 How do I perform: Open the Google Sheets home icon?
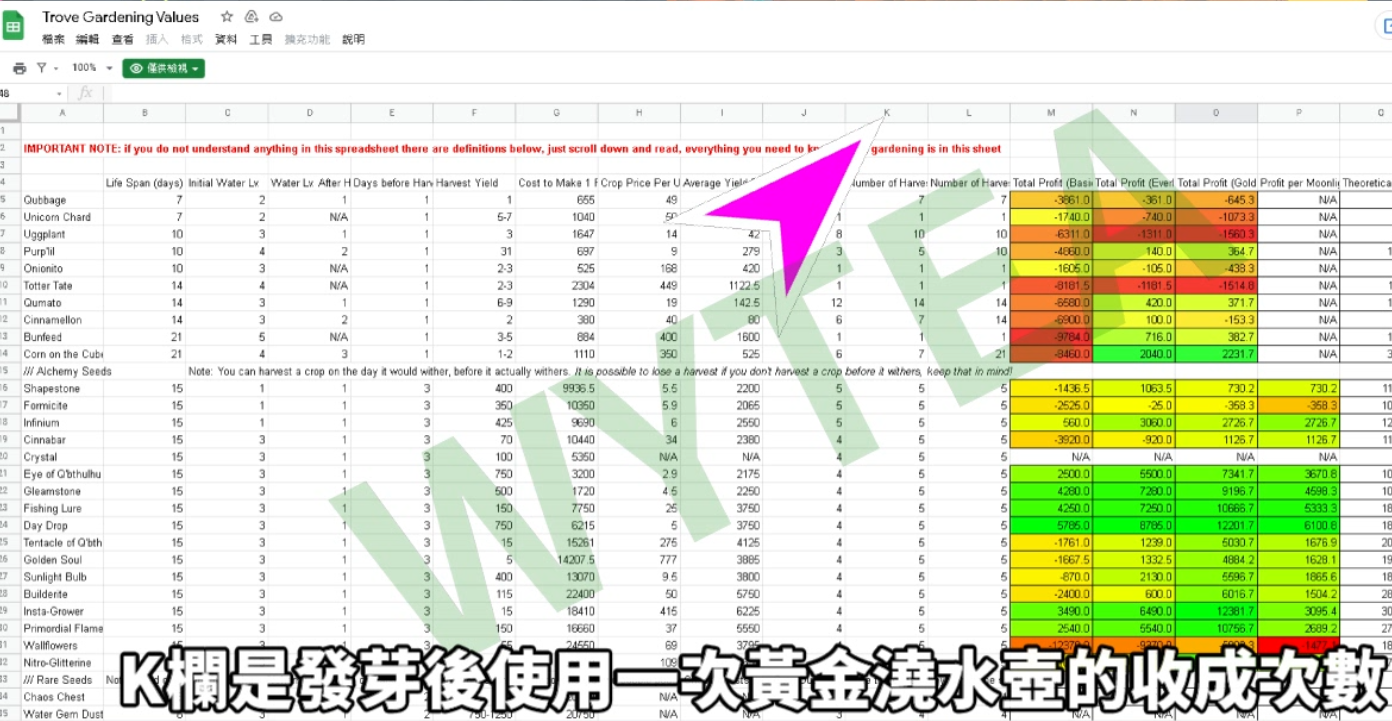click(x=14, y=25)
